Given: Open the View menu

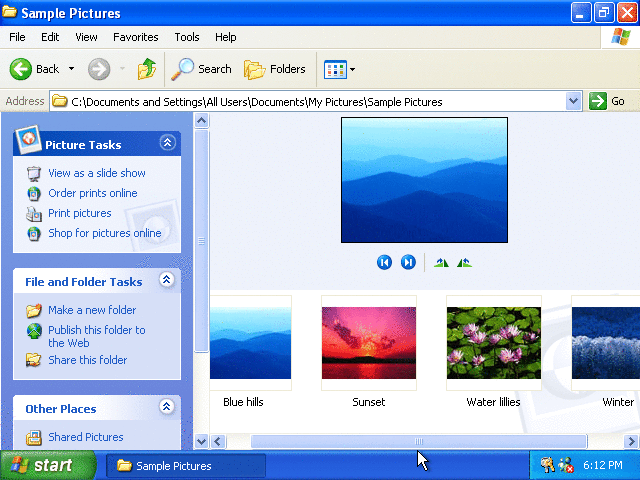Looking at the screenshot, I should [x=86, y=37].
